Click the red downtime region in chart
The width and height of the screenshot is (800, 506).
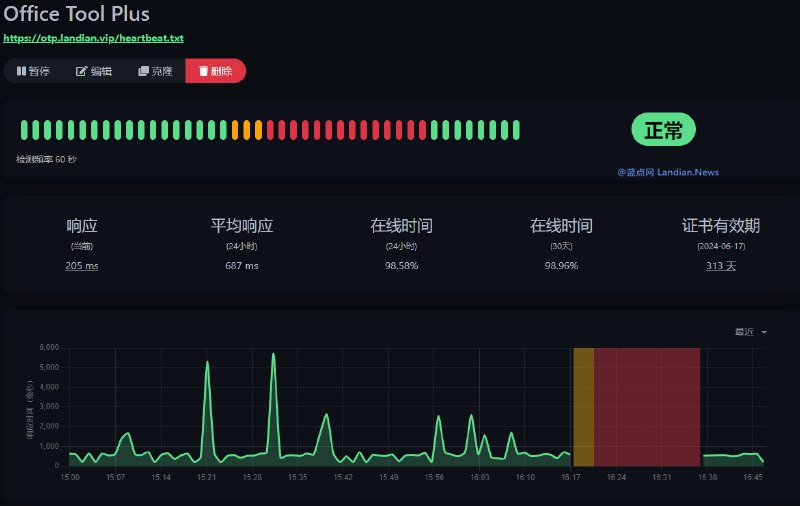tap(647, 407)
